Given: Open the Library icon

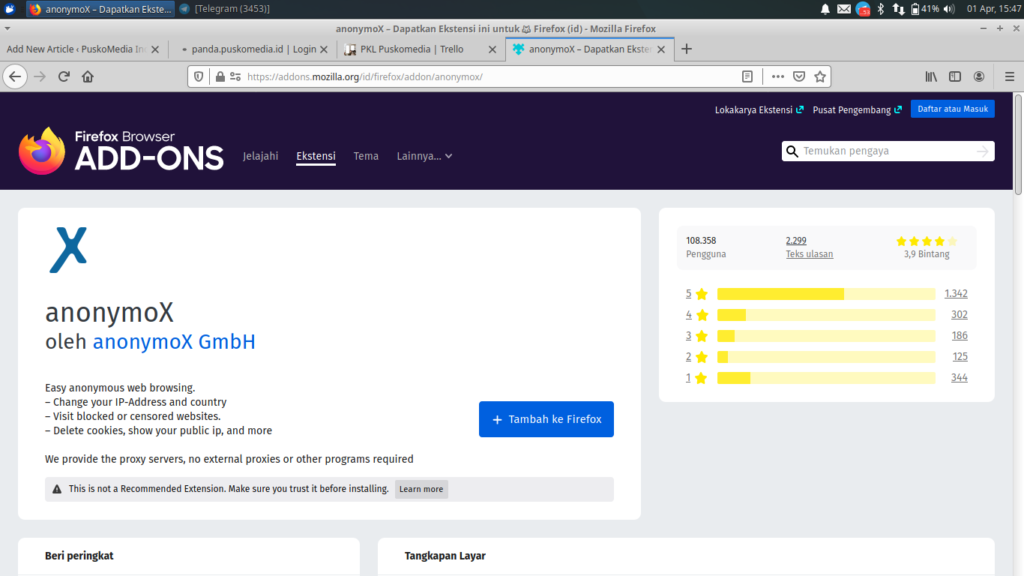Looking at the screenshot, I should [x=931, y=76].
